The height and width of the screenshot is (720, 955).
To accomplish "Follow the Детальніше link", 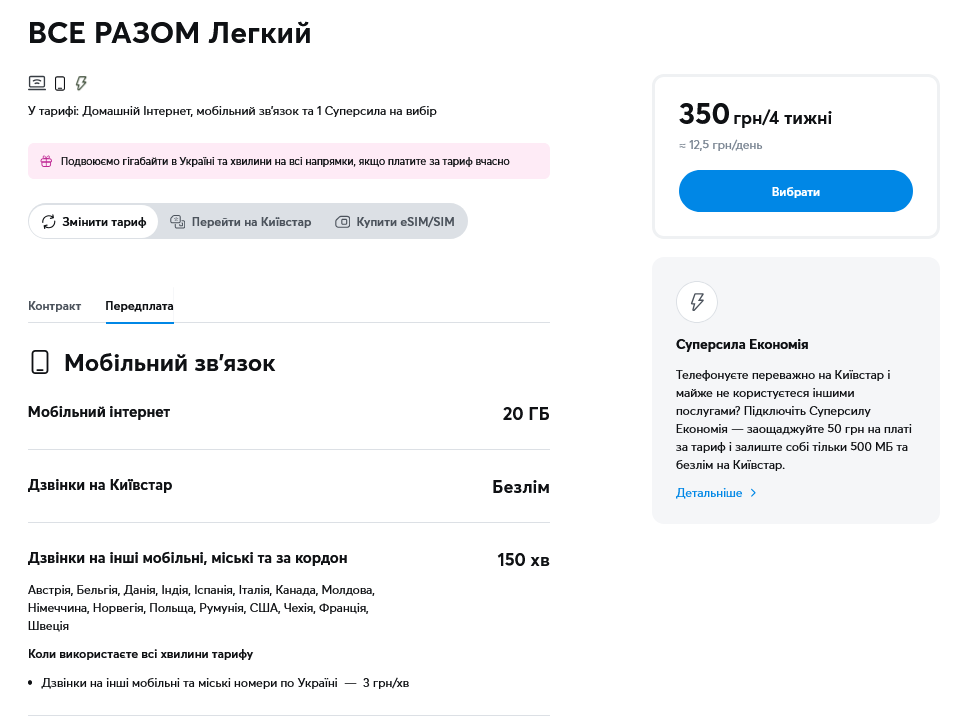I will point(709,493).
